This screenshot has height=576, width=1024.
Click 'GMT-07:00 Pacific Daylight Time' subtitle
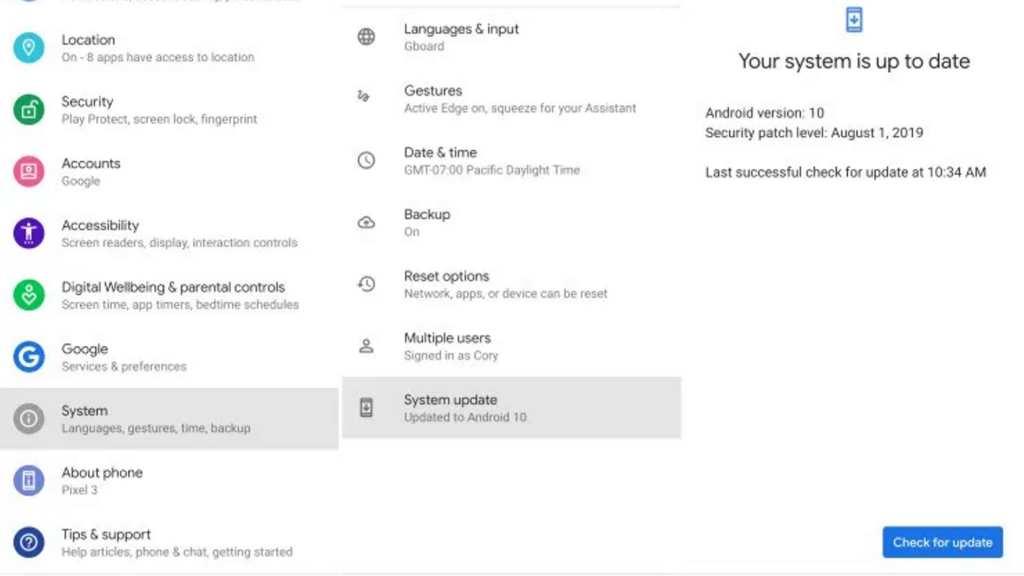click(x=492, y=170)
